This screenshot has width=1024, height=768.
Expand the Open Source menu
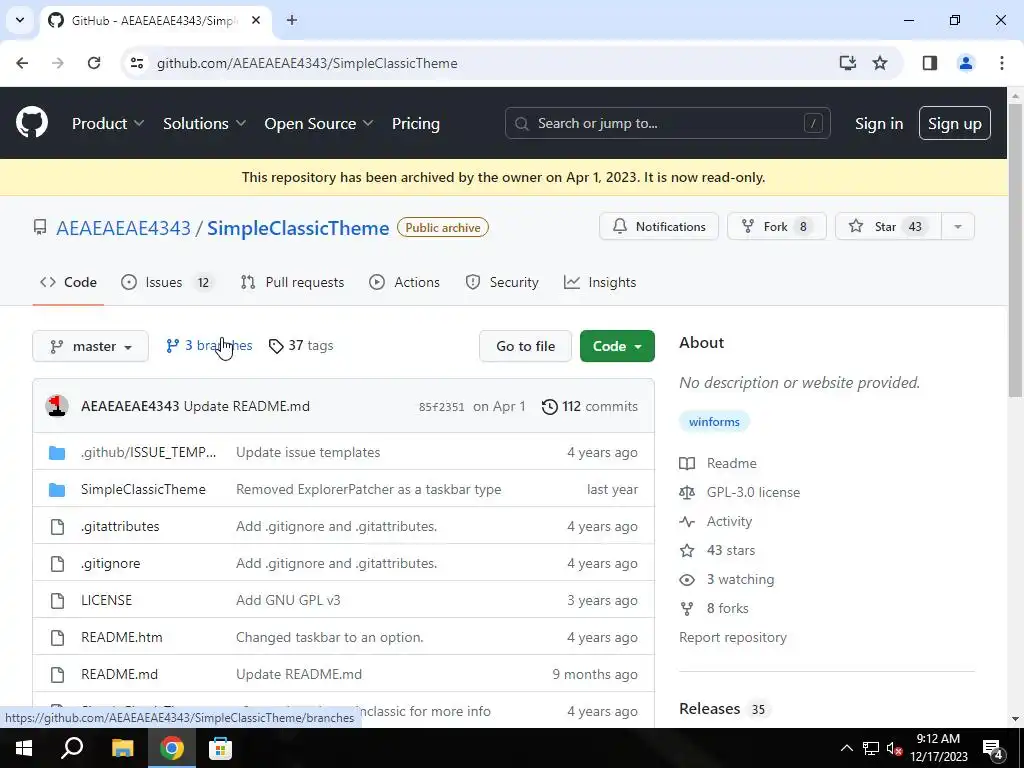pyautogui.click(x=319, y=123)
